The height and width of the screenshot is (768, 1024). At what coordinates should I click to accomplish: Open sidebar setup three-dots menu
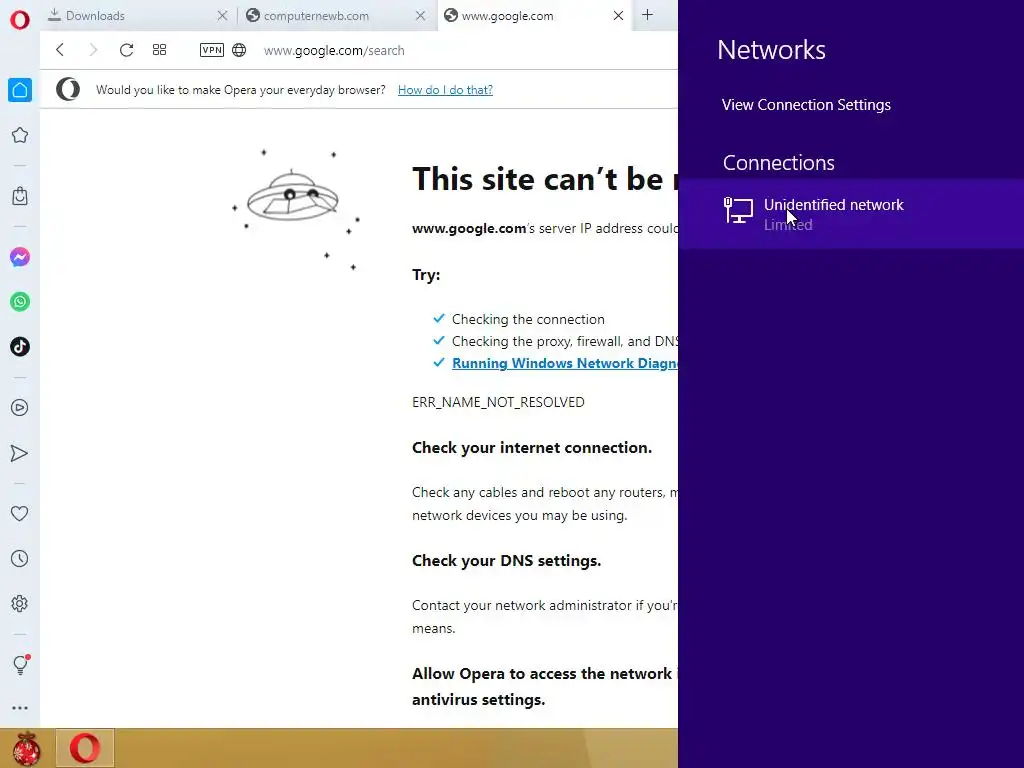pos(20,708)
